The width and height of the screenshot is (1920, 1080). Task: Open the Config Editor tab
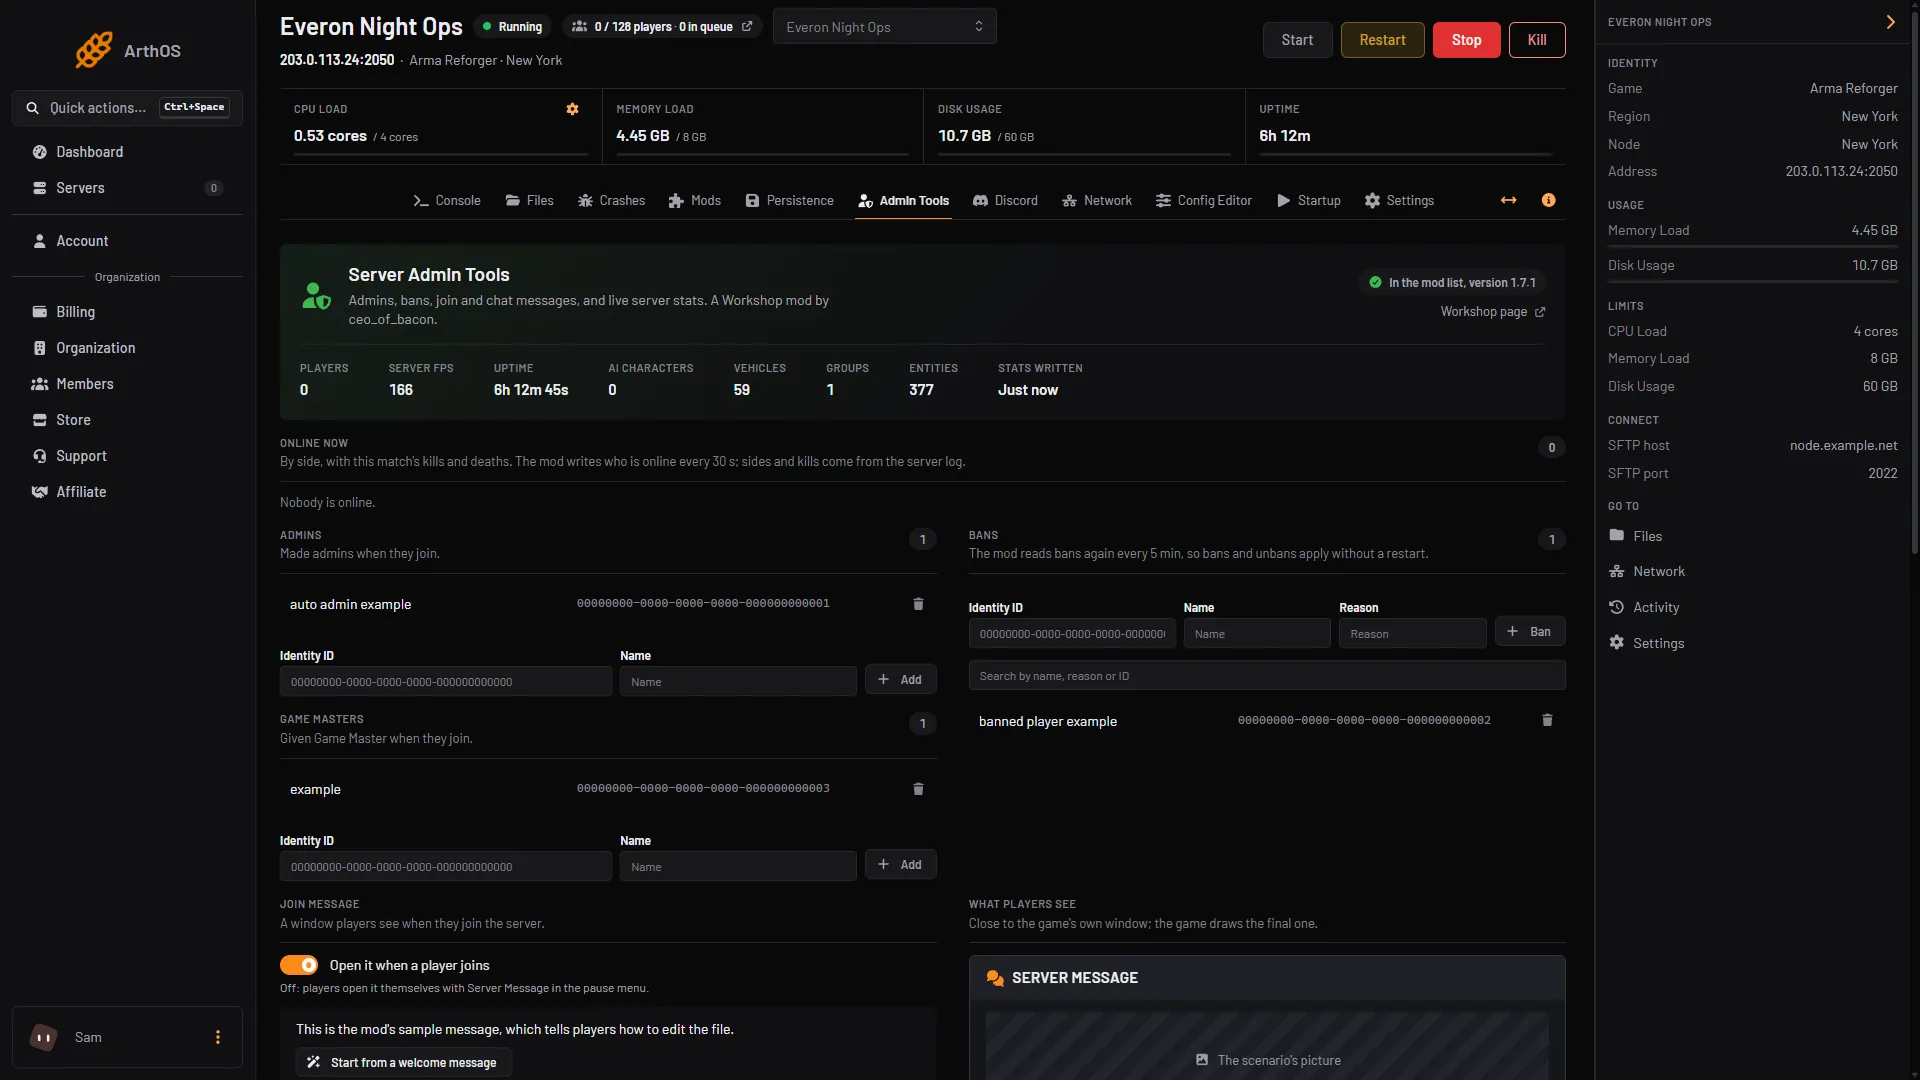(1203, 200)
